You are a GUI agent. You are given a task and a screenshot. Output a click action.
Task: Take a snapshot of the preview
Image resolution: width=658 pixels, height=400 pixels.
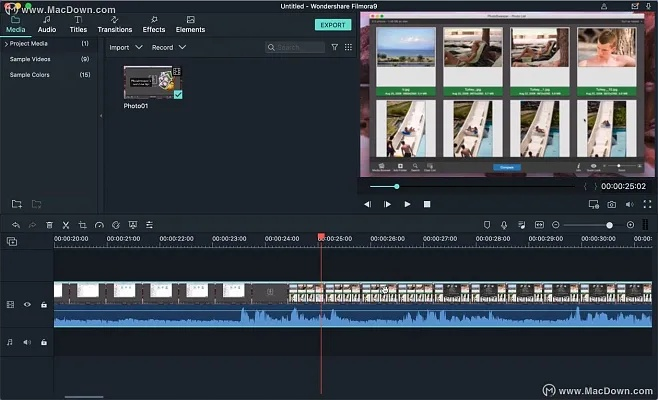pyautogui.click(x=612, y=204)
